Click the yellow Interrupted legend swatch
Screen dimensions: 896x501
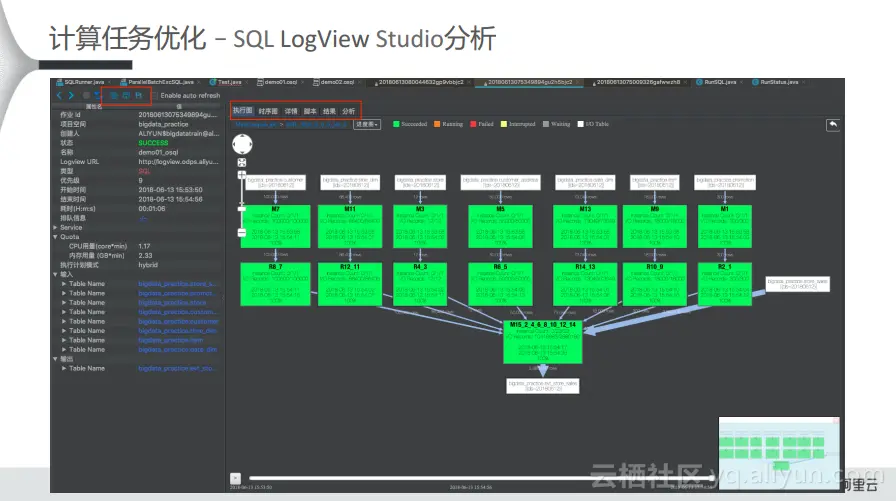(503, 124)
